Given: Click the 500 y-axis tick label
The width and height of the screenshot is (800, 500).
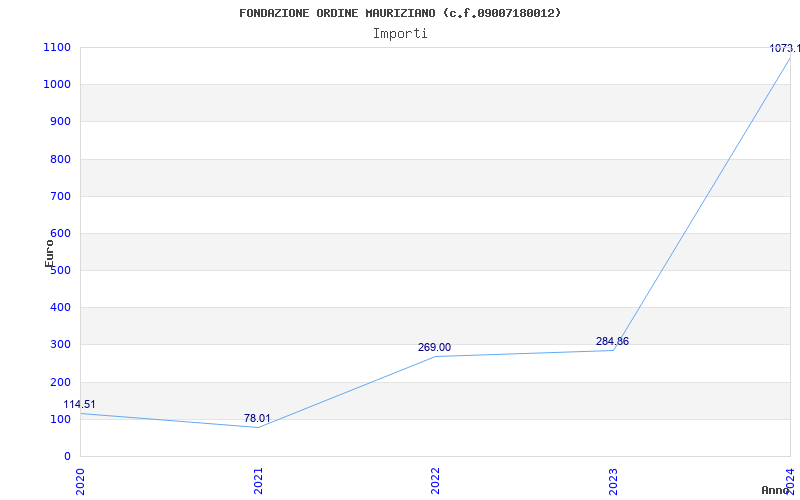Looking at the screenshot, I should (x=60, y=270).
